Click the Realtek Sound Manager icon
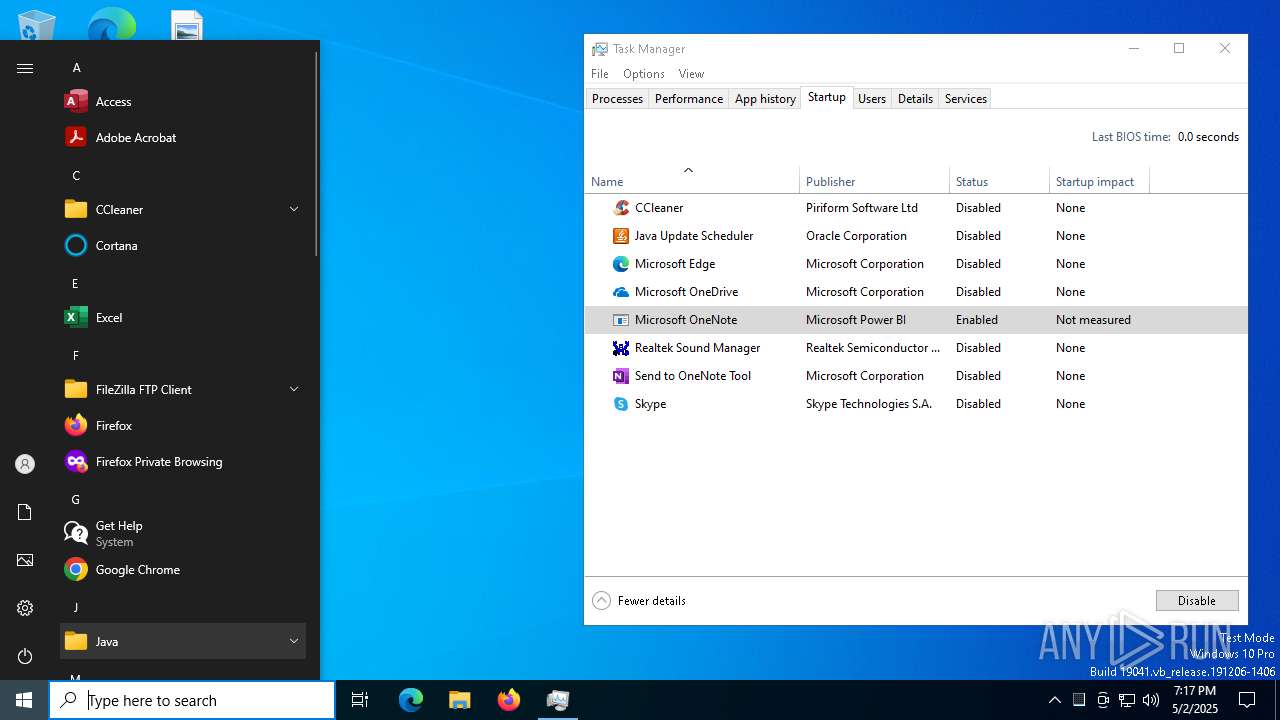Screen dimensions: 1280x720 click(621, 348)
